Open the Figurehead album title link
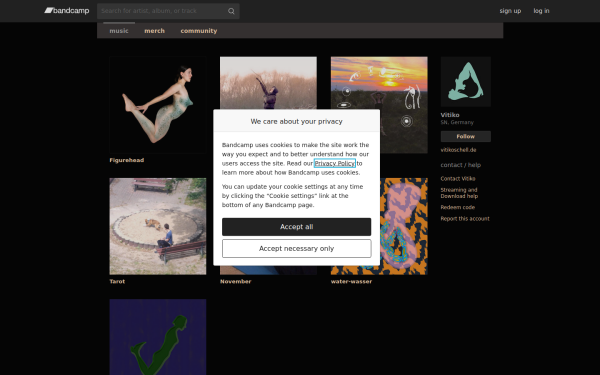This screenshot has height=375, width=600. [127, 160]
